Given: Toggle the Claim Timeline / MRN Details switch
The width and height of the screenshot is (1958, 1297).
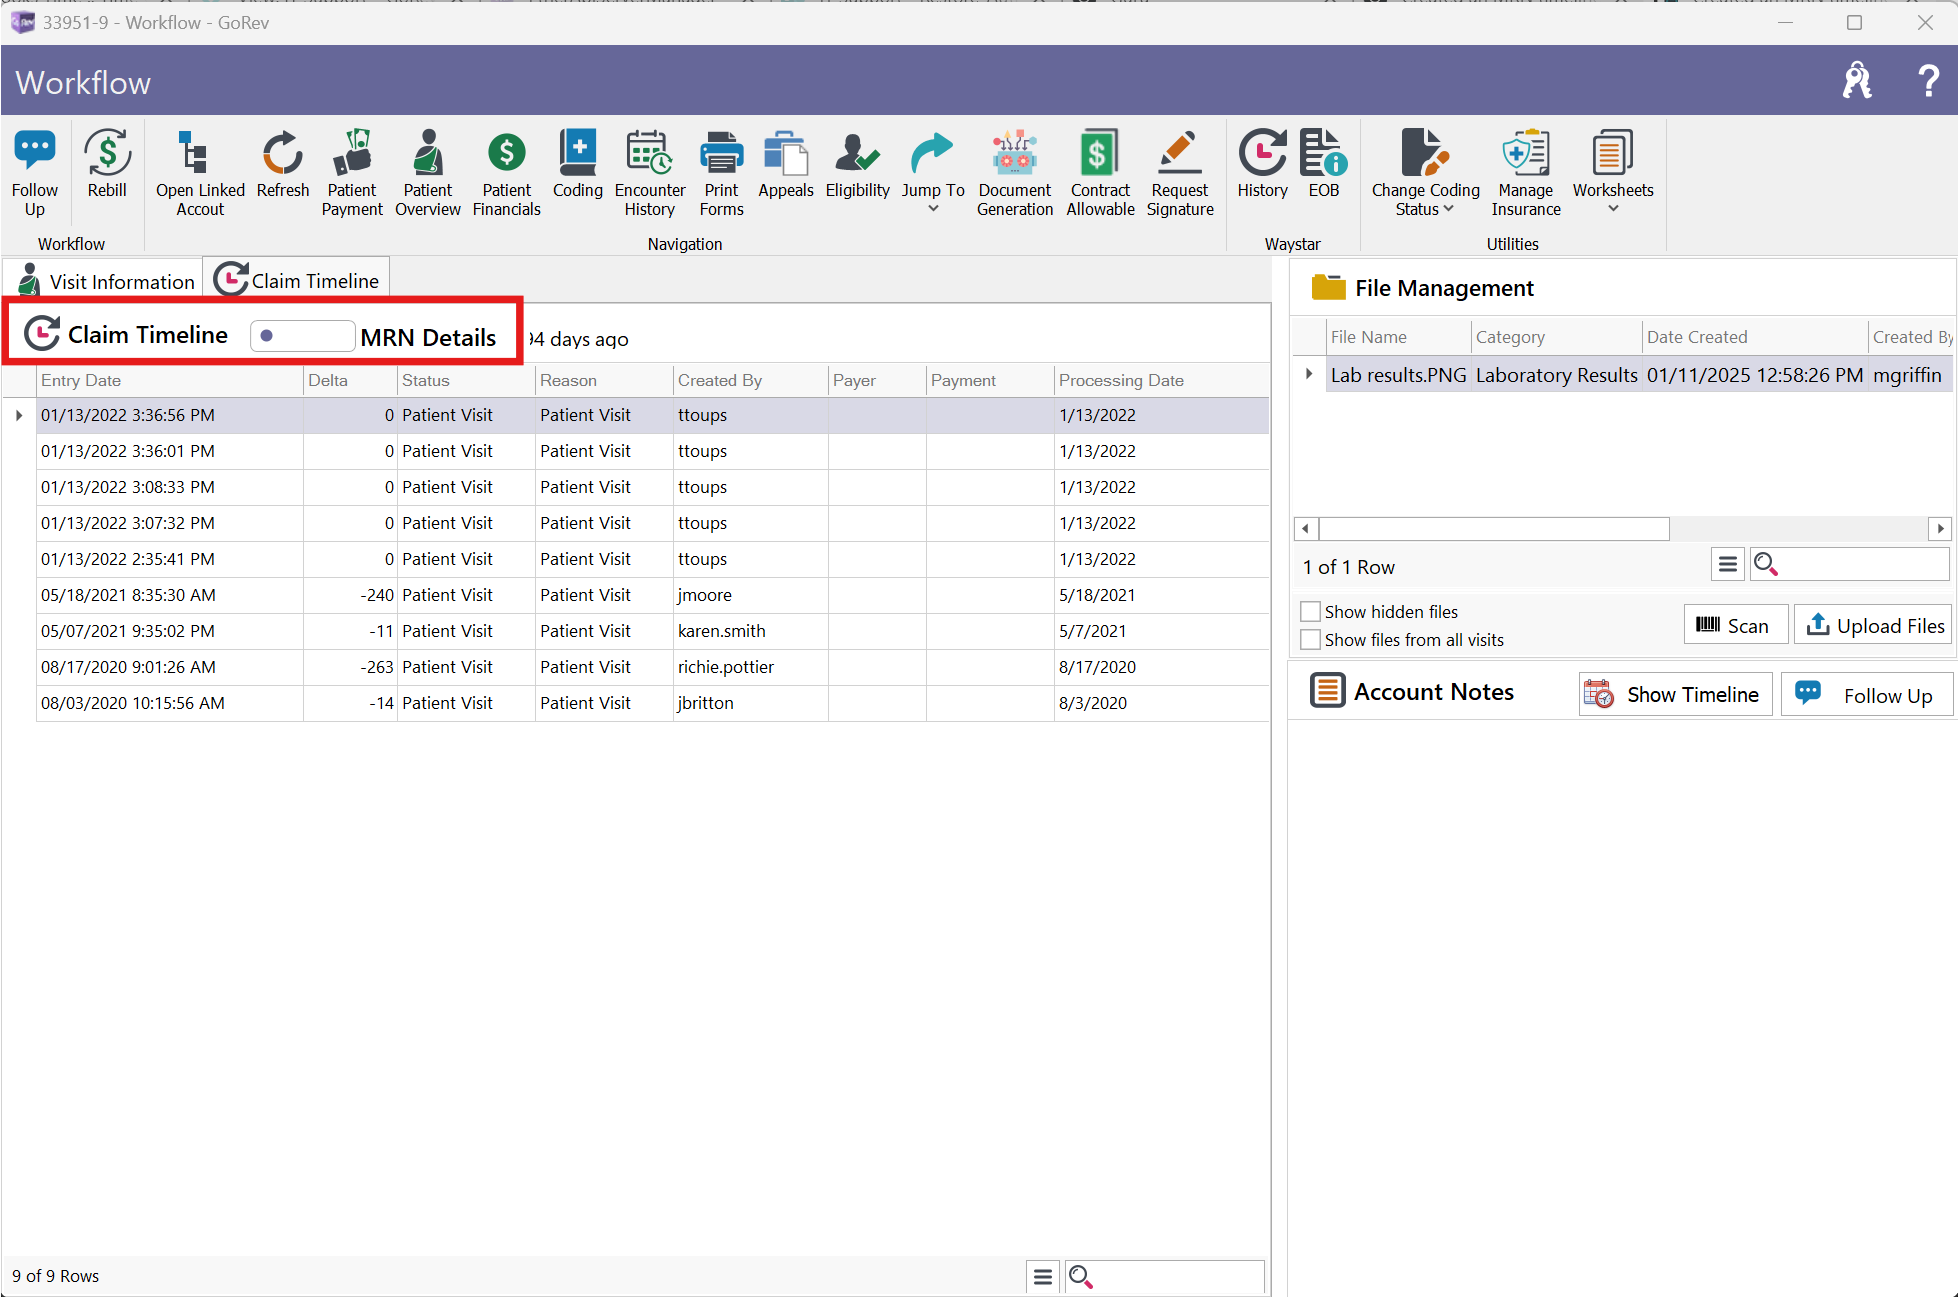Looking at the screenshot, I should [x=302, y=336].
